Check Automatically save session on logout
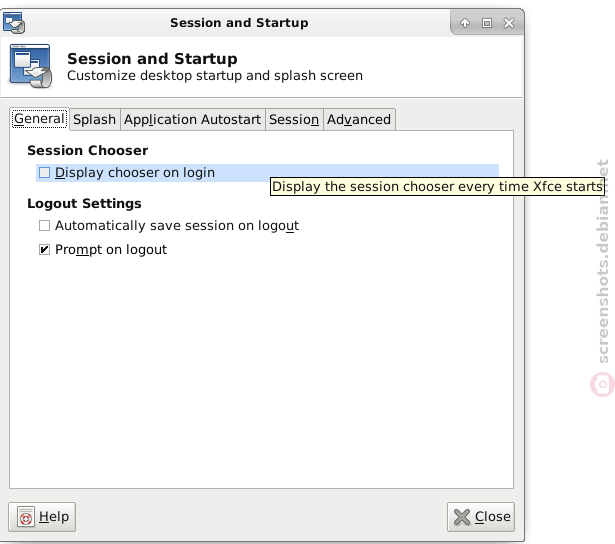 pyautogui.click(x=44, y=226)
